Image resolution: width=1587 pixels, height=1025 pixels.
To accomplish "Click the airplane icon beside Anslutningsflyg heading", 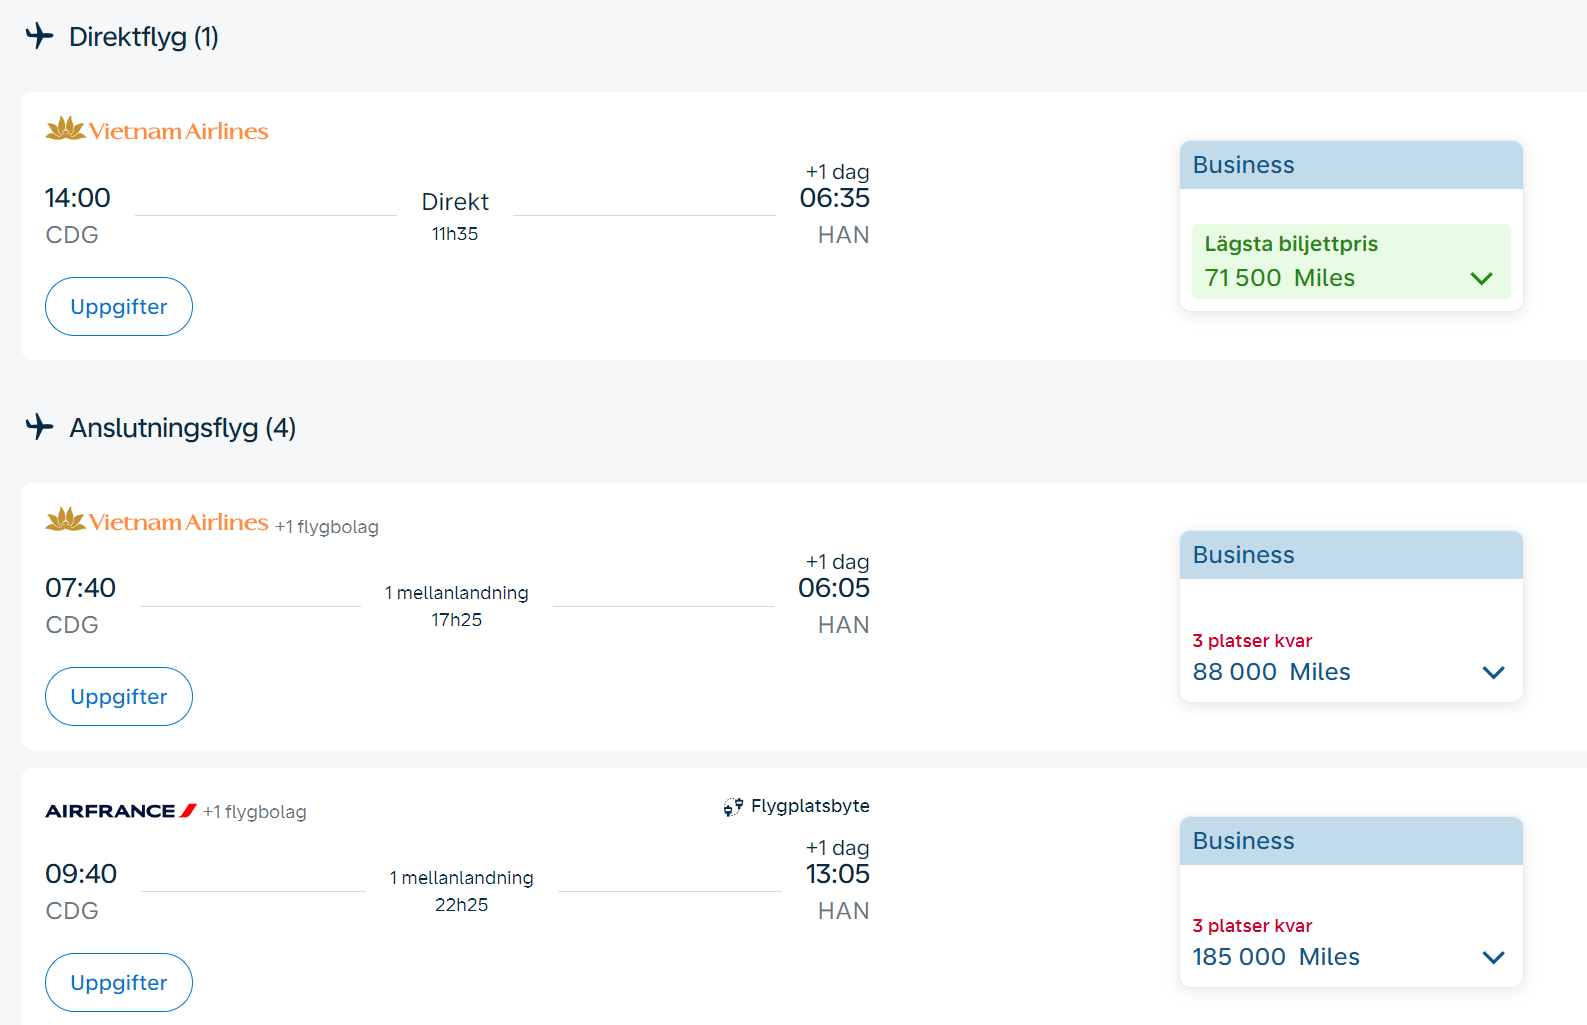I will click(39, 427).
